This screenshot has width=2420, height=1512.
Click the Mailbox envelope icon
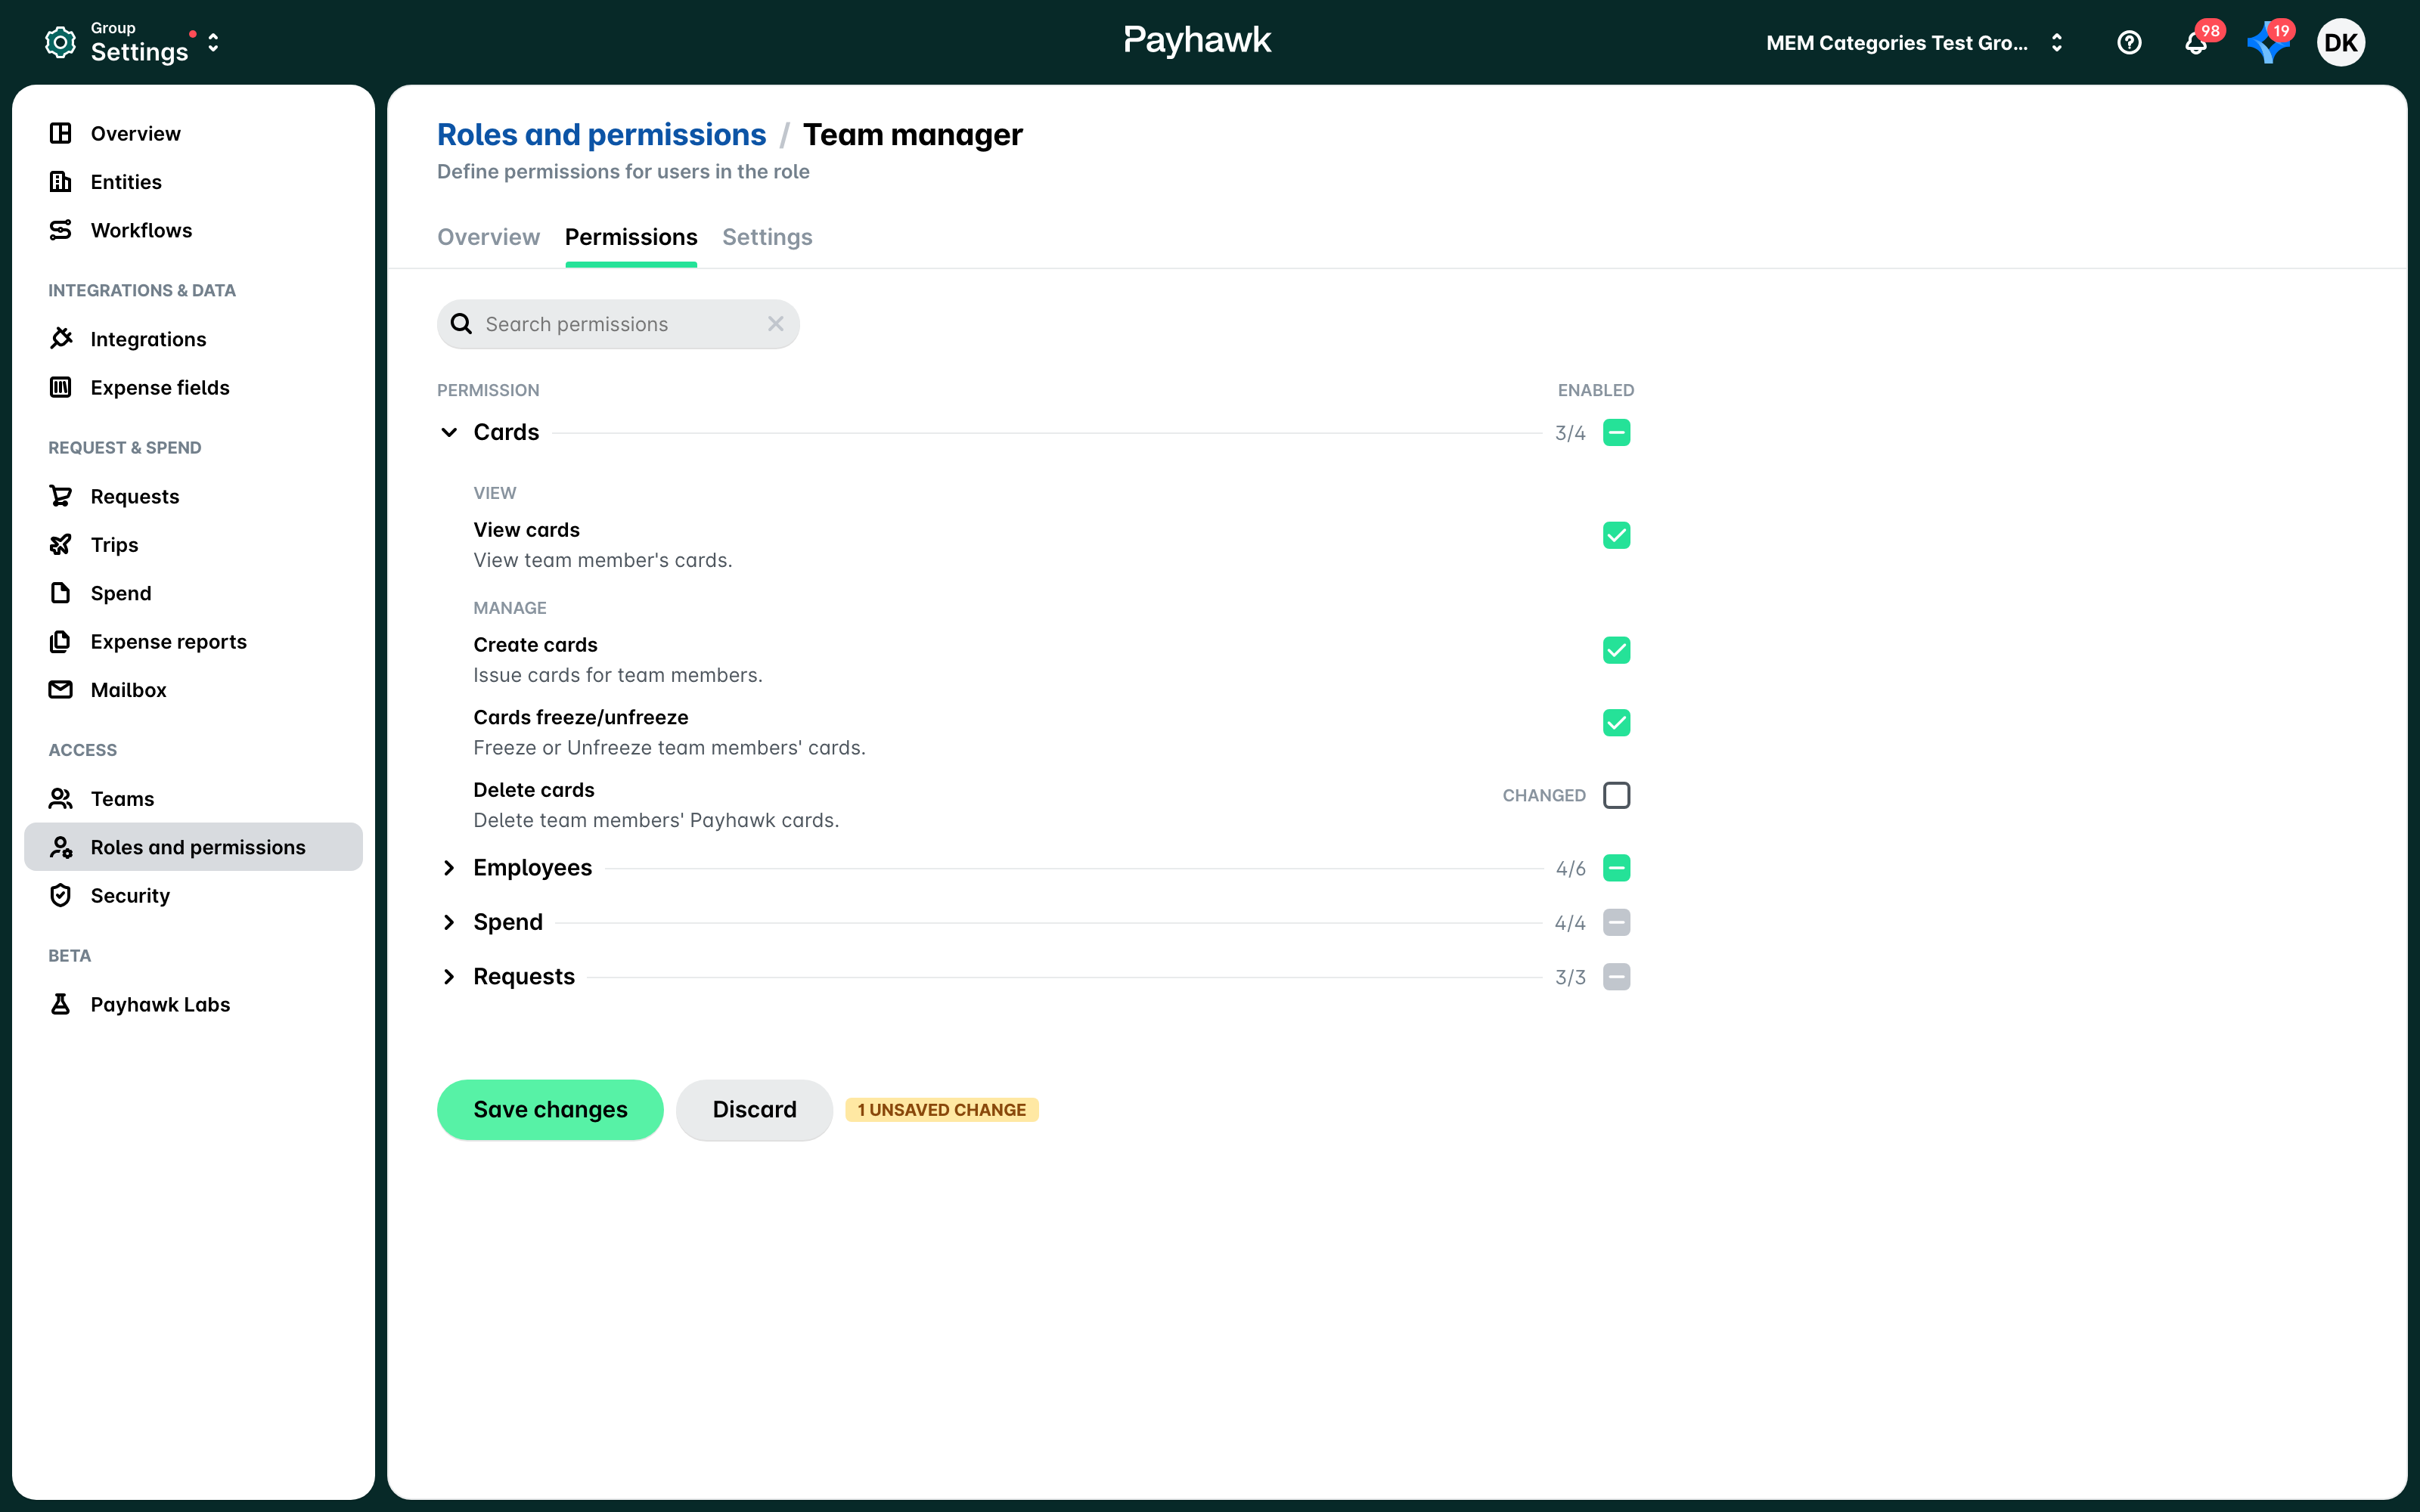60,689
